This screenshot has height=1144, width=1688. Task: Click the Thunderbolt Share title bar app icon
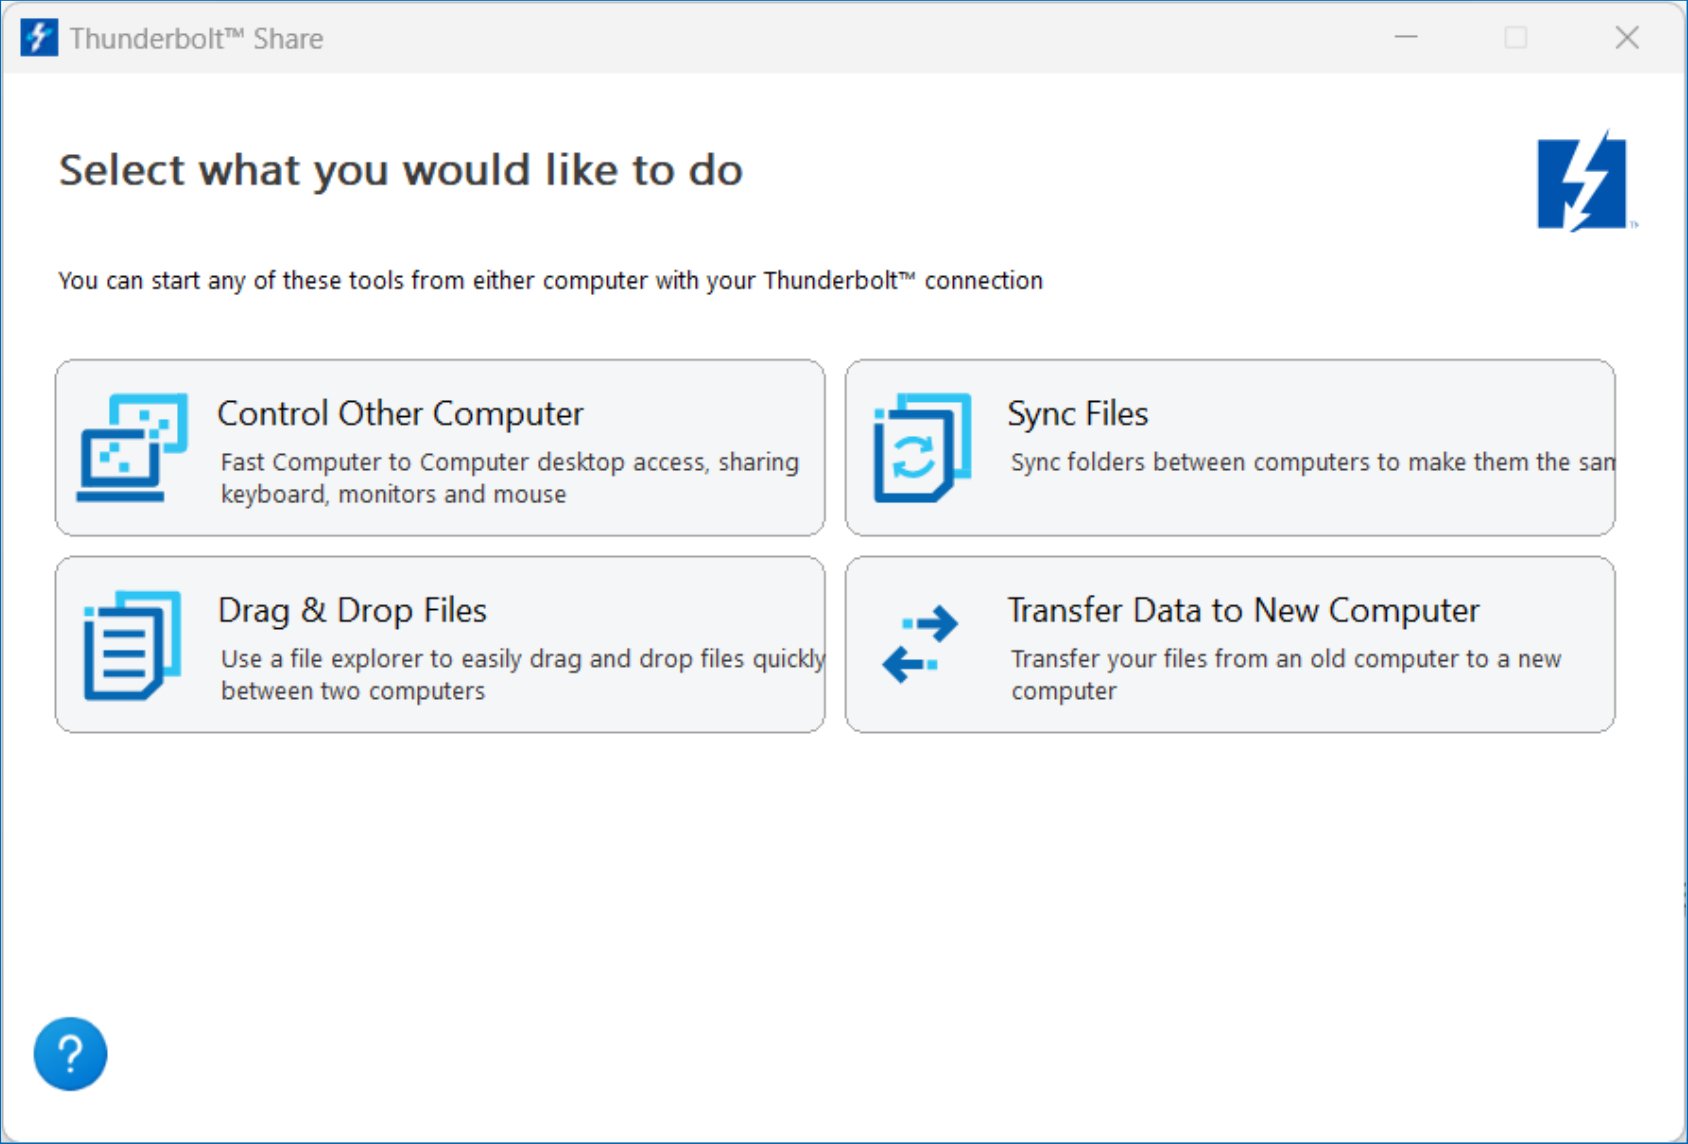39,38
